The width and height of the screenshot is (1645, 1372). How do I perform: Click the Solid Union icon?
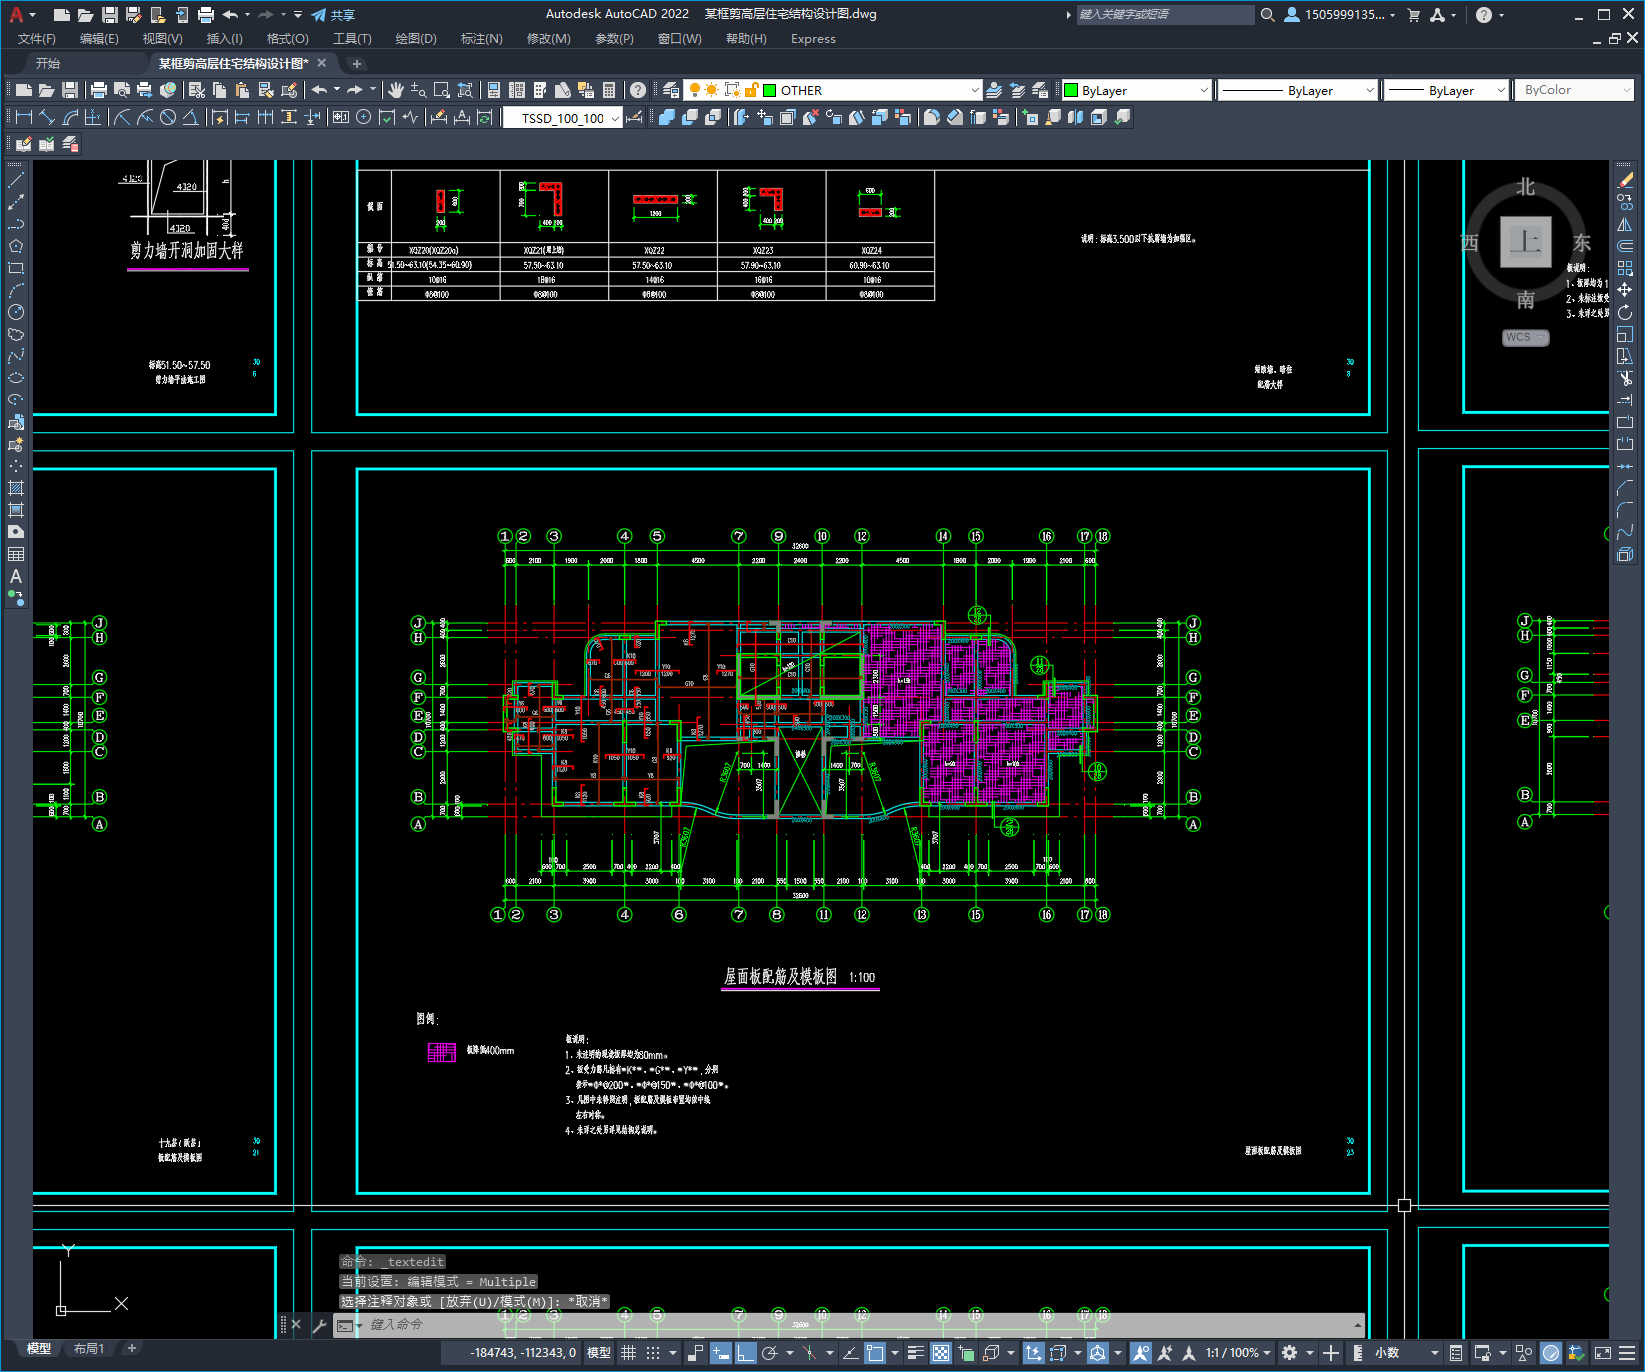[667, 117]
